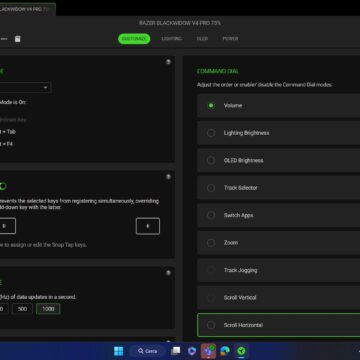Set polling rate to 500
Viewport: 360px width, 360px height.
coord(22,309)
